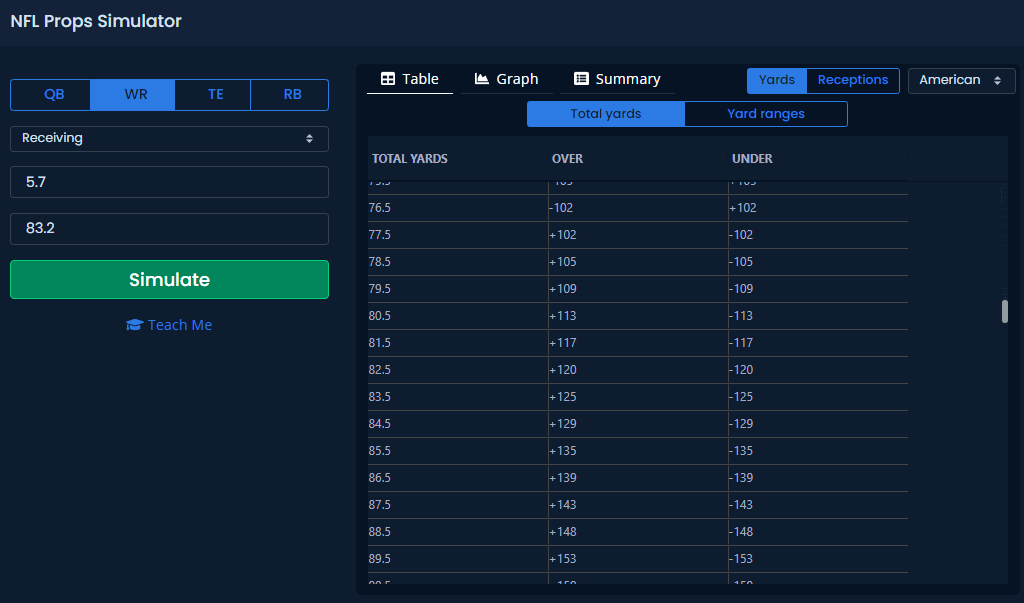
Task: Click the -153 under odds value
Action: click(x=741, y=559)
